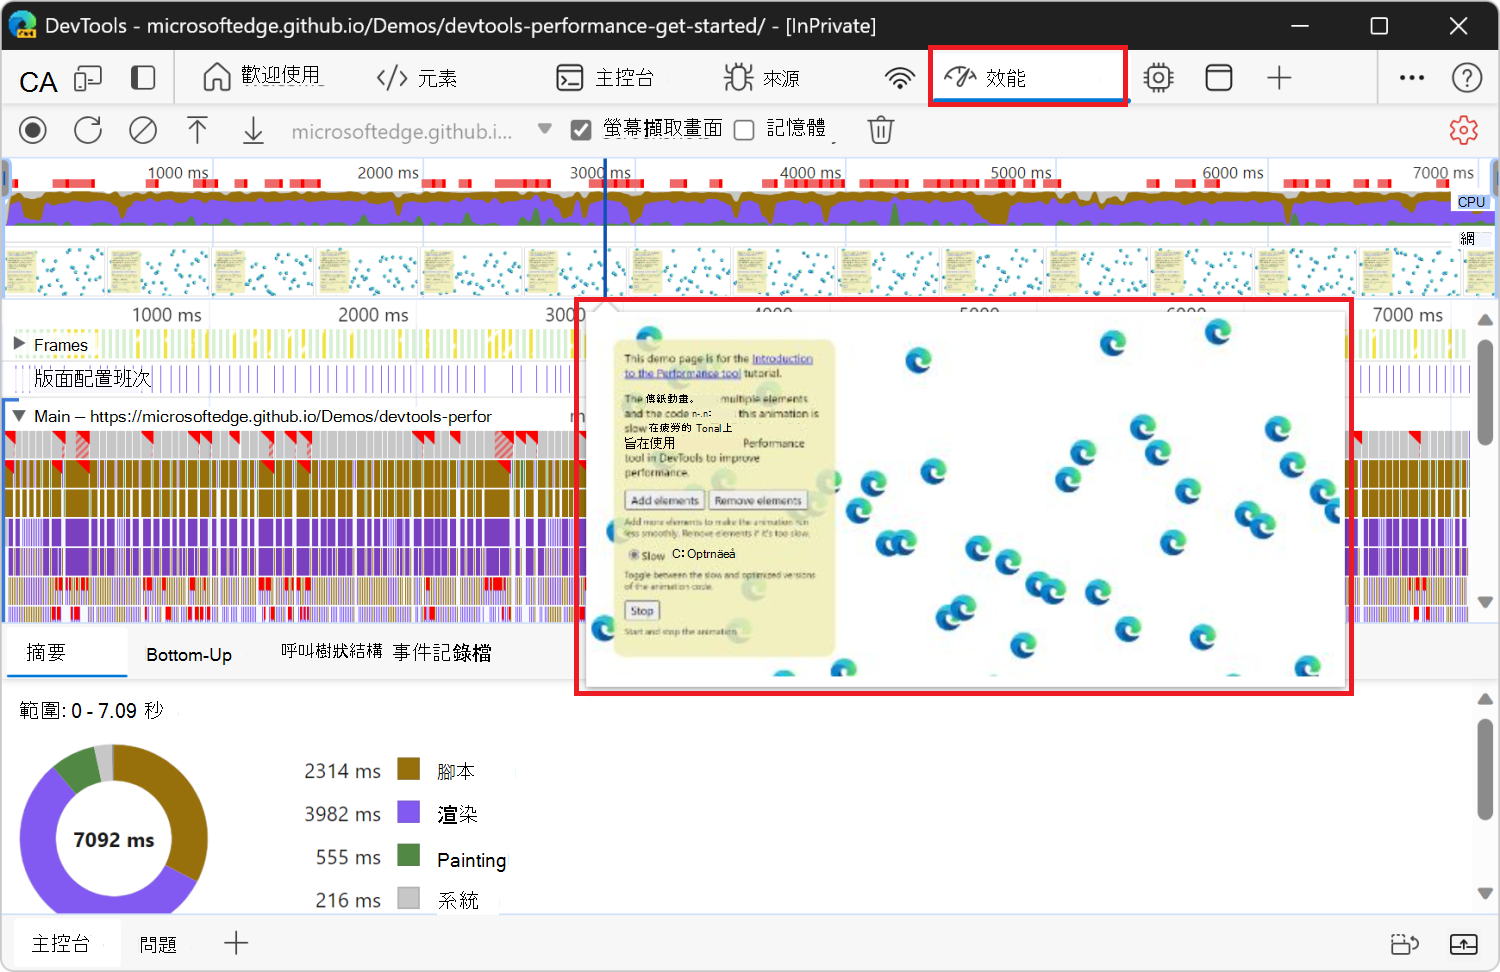Screen dimensions: 1500x972
Task: Click the 1000 ms overview ruler mark
Action: 178,173
